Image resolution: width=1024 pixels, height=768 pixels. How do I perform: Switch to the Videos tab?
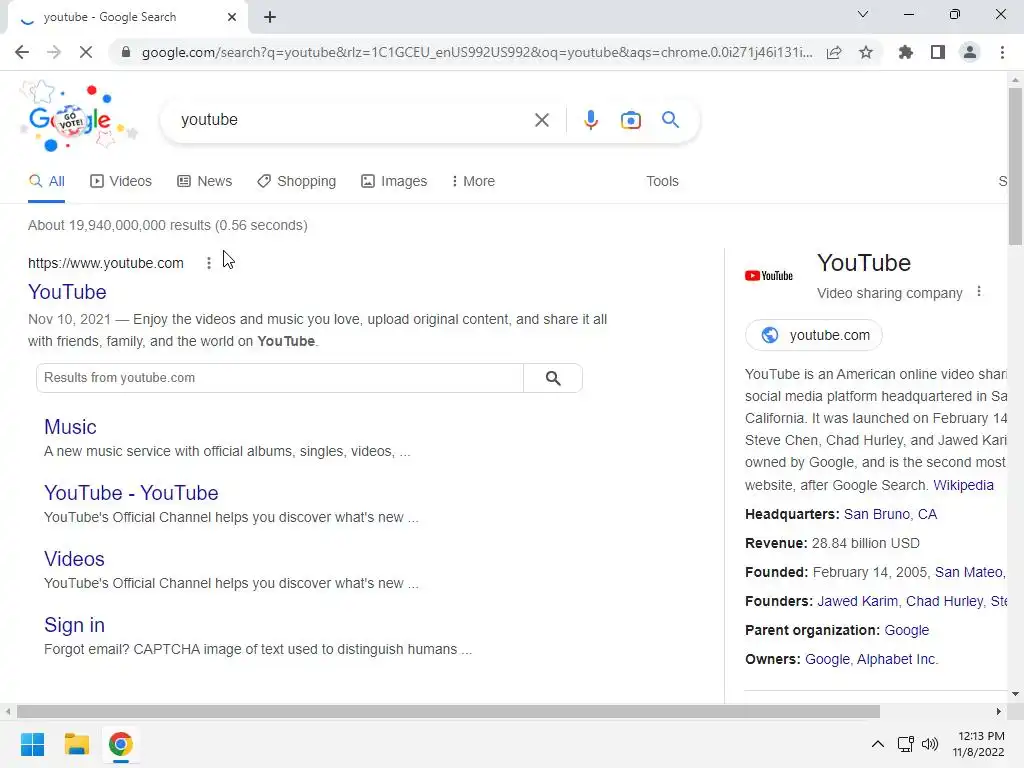pos(121,181)
